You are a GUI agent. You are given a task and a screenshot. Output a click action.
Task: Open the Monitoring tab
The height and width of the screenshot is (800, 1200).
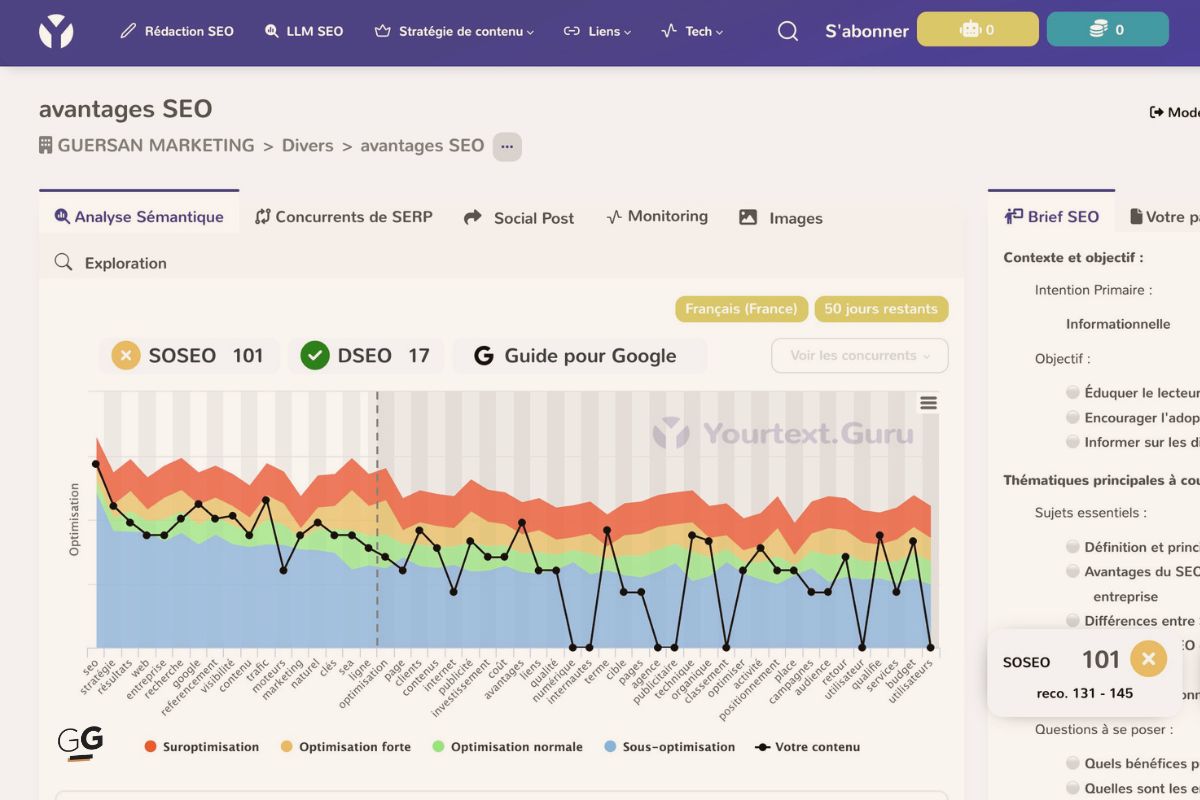click(657, 216)
